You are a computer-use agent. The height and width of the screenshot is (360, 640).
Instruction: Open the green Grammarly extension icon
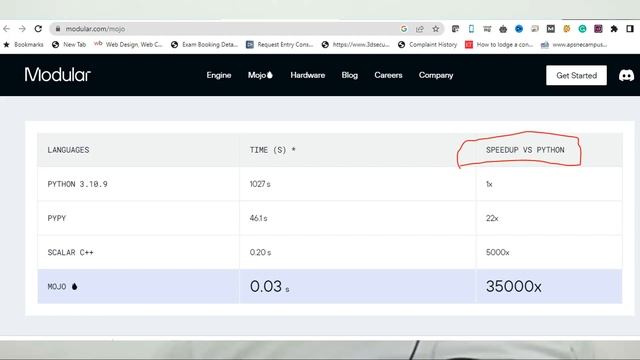pyautogui.click(x=582, y=29)
